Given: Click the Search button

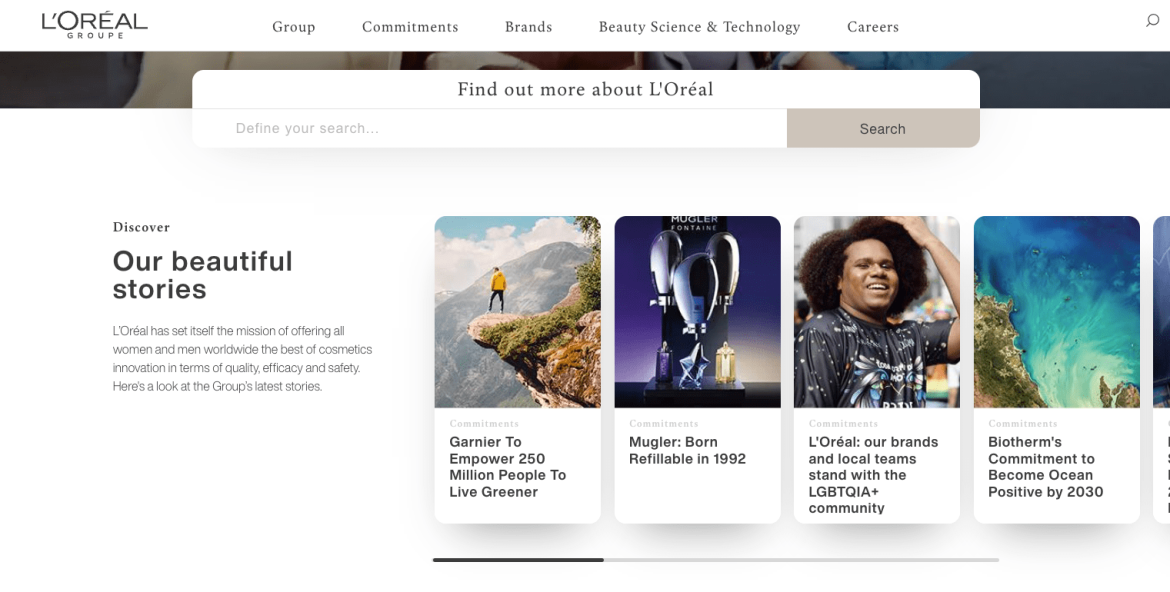Looking at the screenshot, I should coord(882,128).
